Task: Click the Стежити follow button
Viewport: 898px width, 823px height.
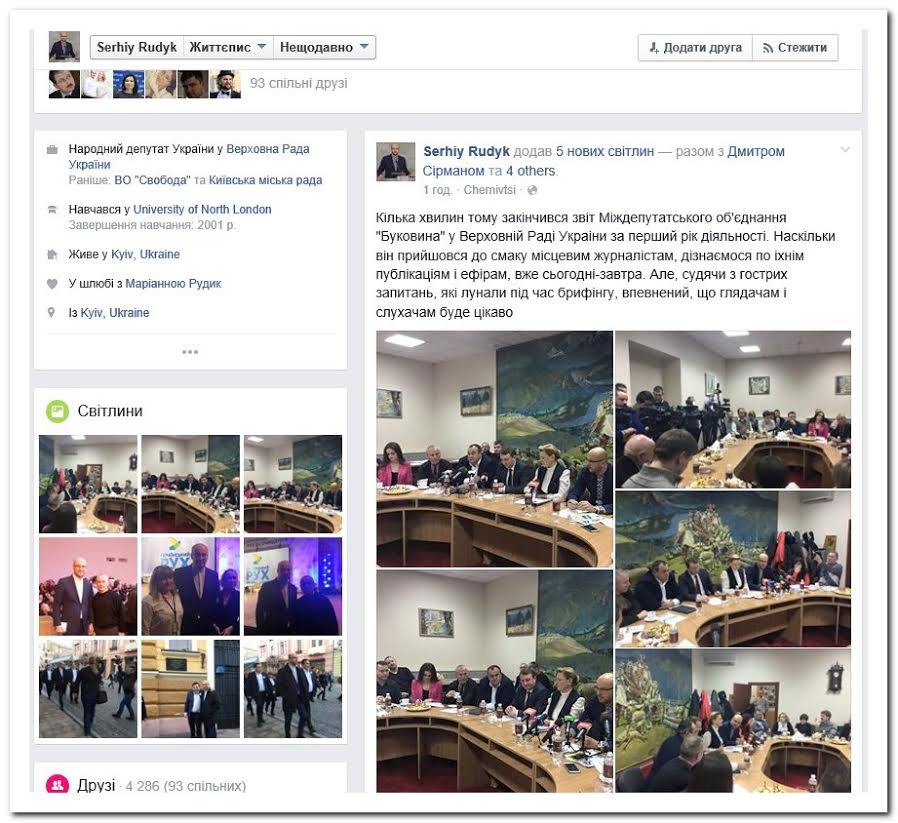Action: 795,48
